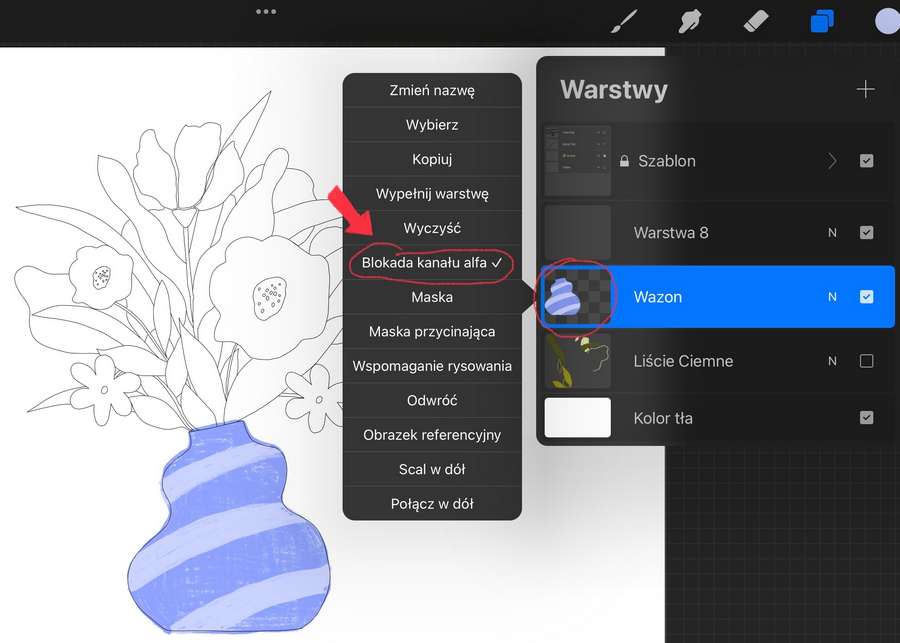Open blend mode N of Warstwa 8
The width and height of the screenshot is (900, 643).
coord(832,233)
